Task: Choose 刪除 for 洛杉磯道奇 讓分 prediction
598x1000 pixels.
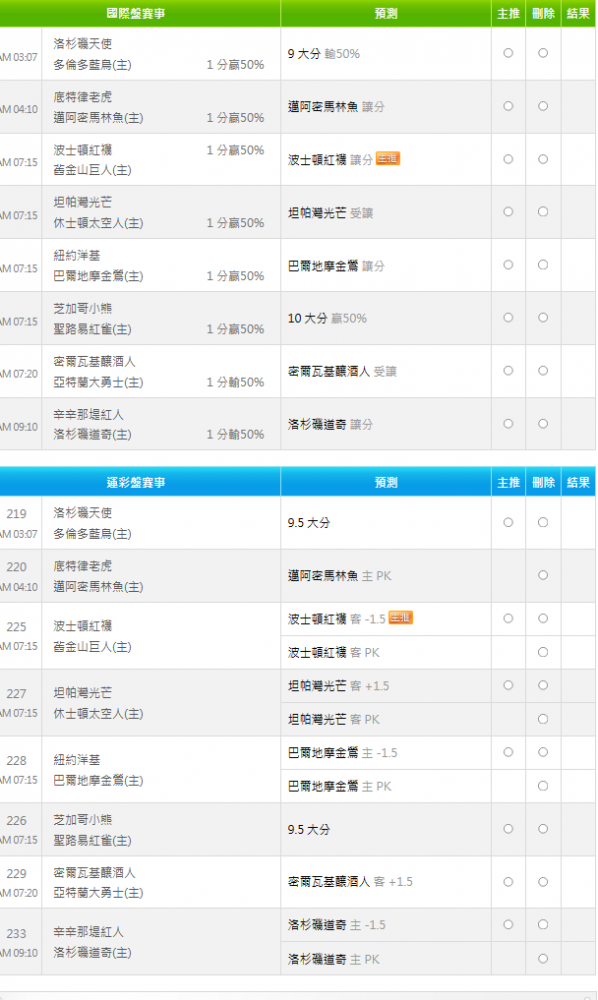Action: [x=543, y=423]
